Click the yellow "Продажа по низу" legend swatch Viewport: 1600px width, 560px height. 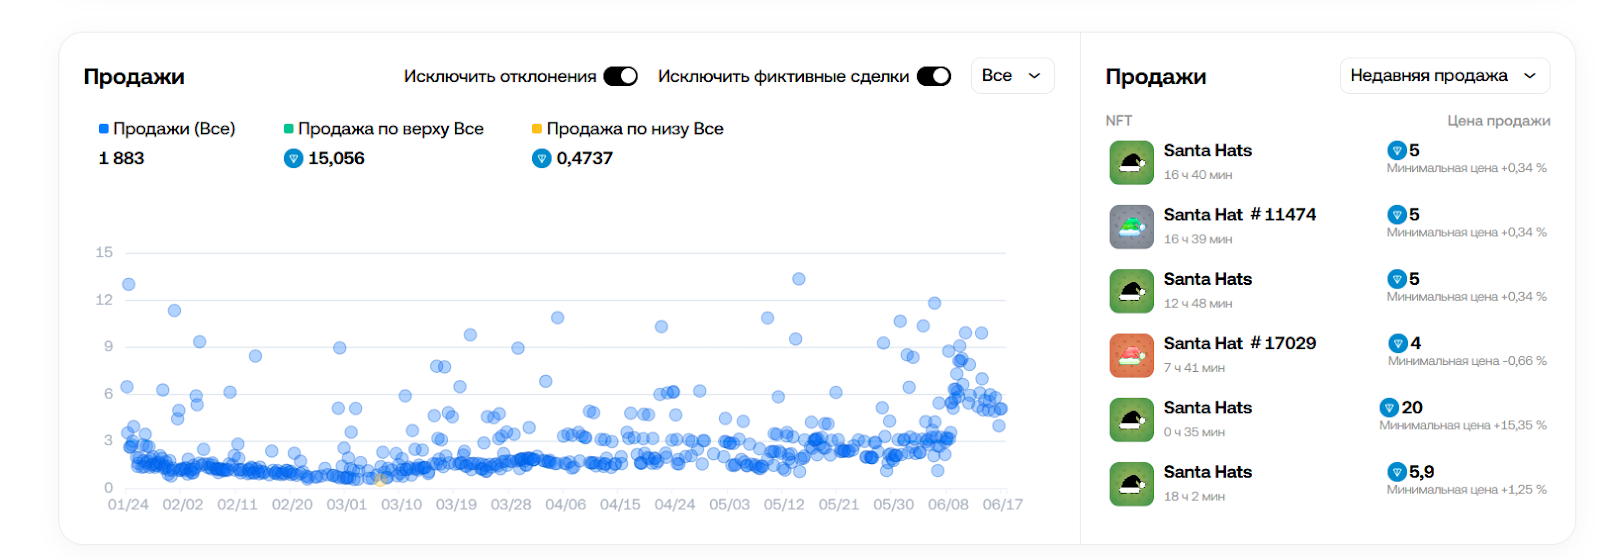(537, 129)
